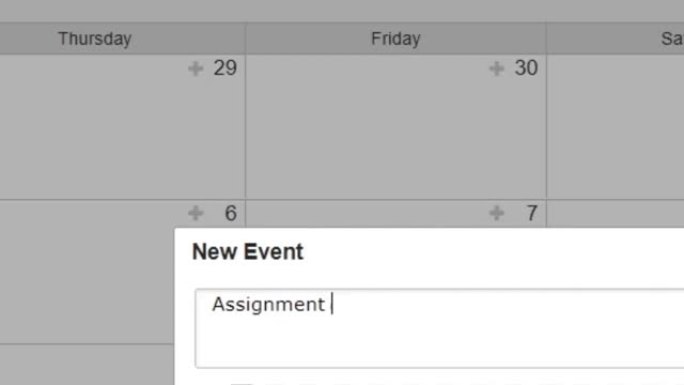Click the plus icon next to date 7

(x=496, y=213)
